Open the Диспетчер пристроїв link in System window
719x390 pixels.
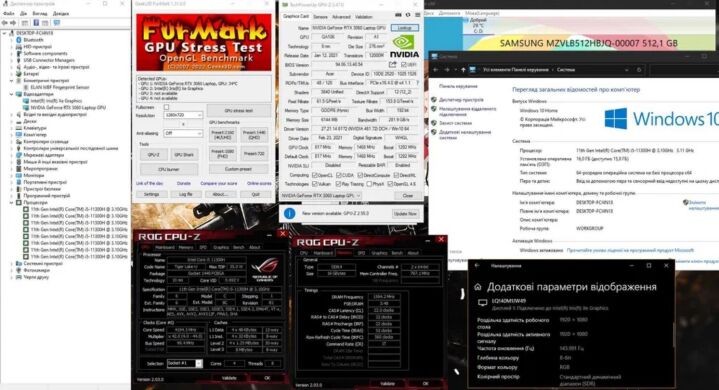point(461,99)
